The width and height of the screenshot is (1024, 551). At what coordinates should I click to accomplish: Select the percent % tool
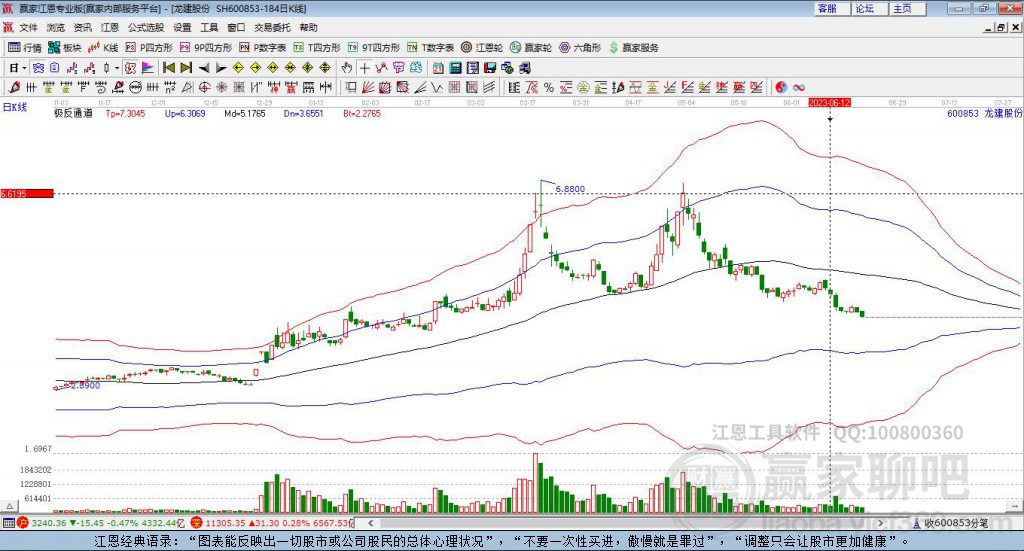[549, 87]
